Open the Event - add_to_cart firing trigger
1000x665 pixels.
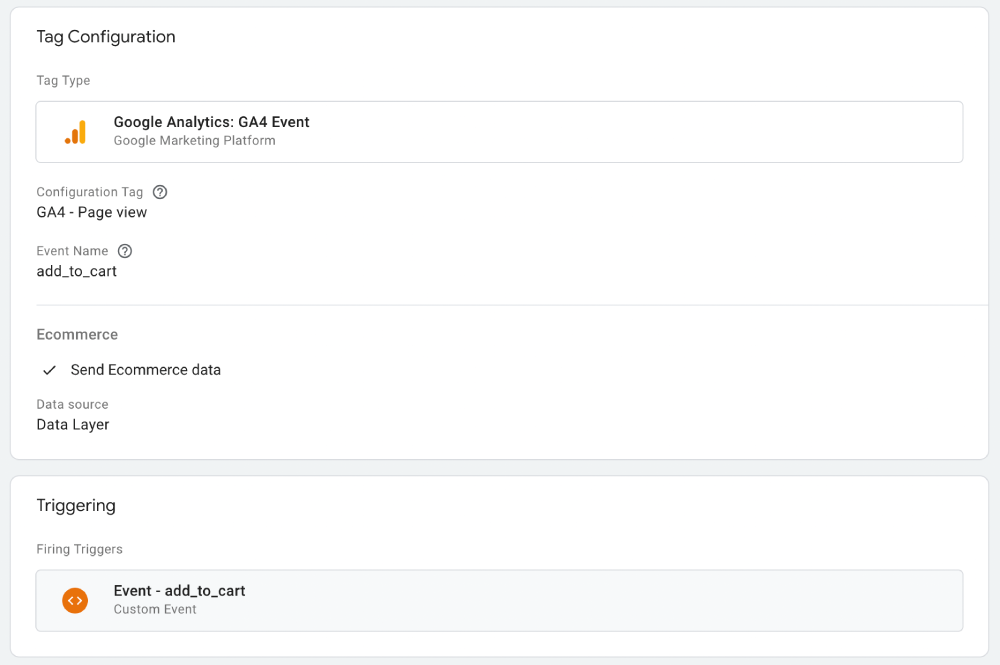click(x=499, y=601)
